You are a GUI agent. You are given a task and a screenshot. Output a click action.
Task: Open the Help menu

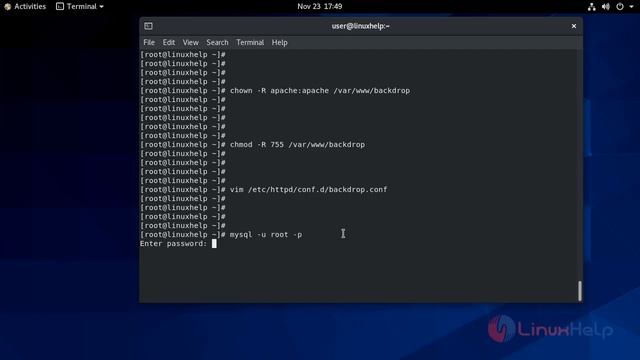pyautogui.click(x=280, y=42)
